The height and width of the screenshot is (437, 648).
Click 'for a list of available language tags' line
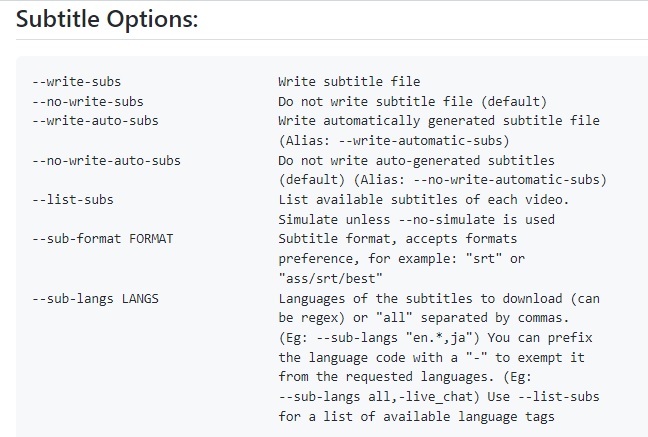(x=416, y=416)
